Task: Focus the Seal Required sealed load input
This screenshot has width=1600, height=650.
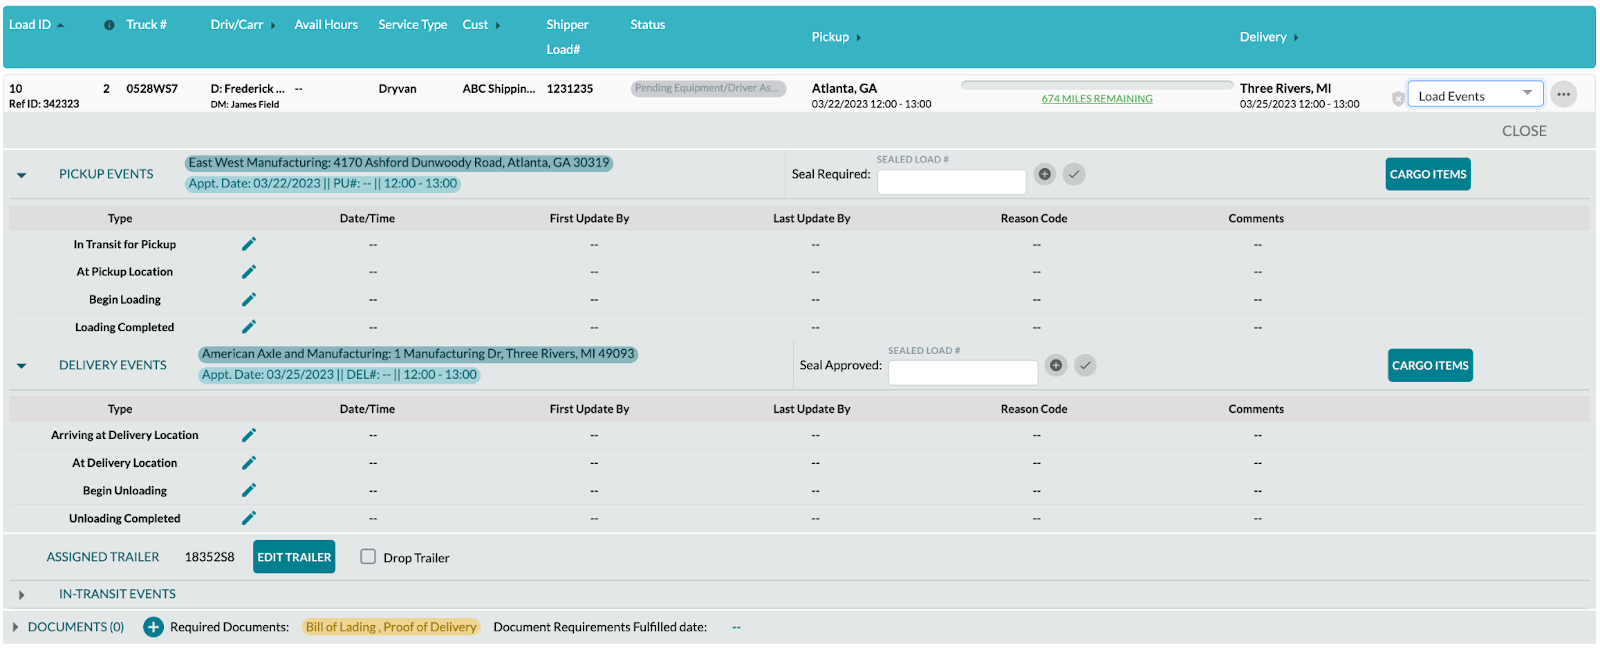Action: click(x=951, y=181)
